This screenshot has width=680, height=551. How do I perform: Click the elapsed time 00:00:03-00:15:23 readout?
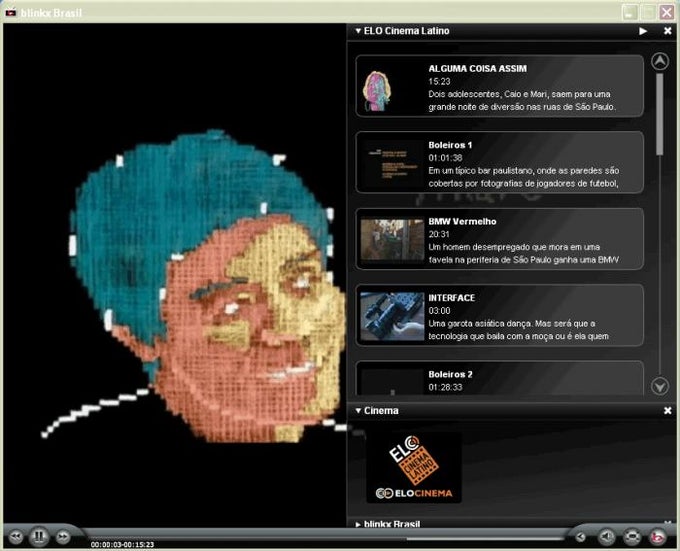[122, 544]
